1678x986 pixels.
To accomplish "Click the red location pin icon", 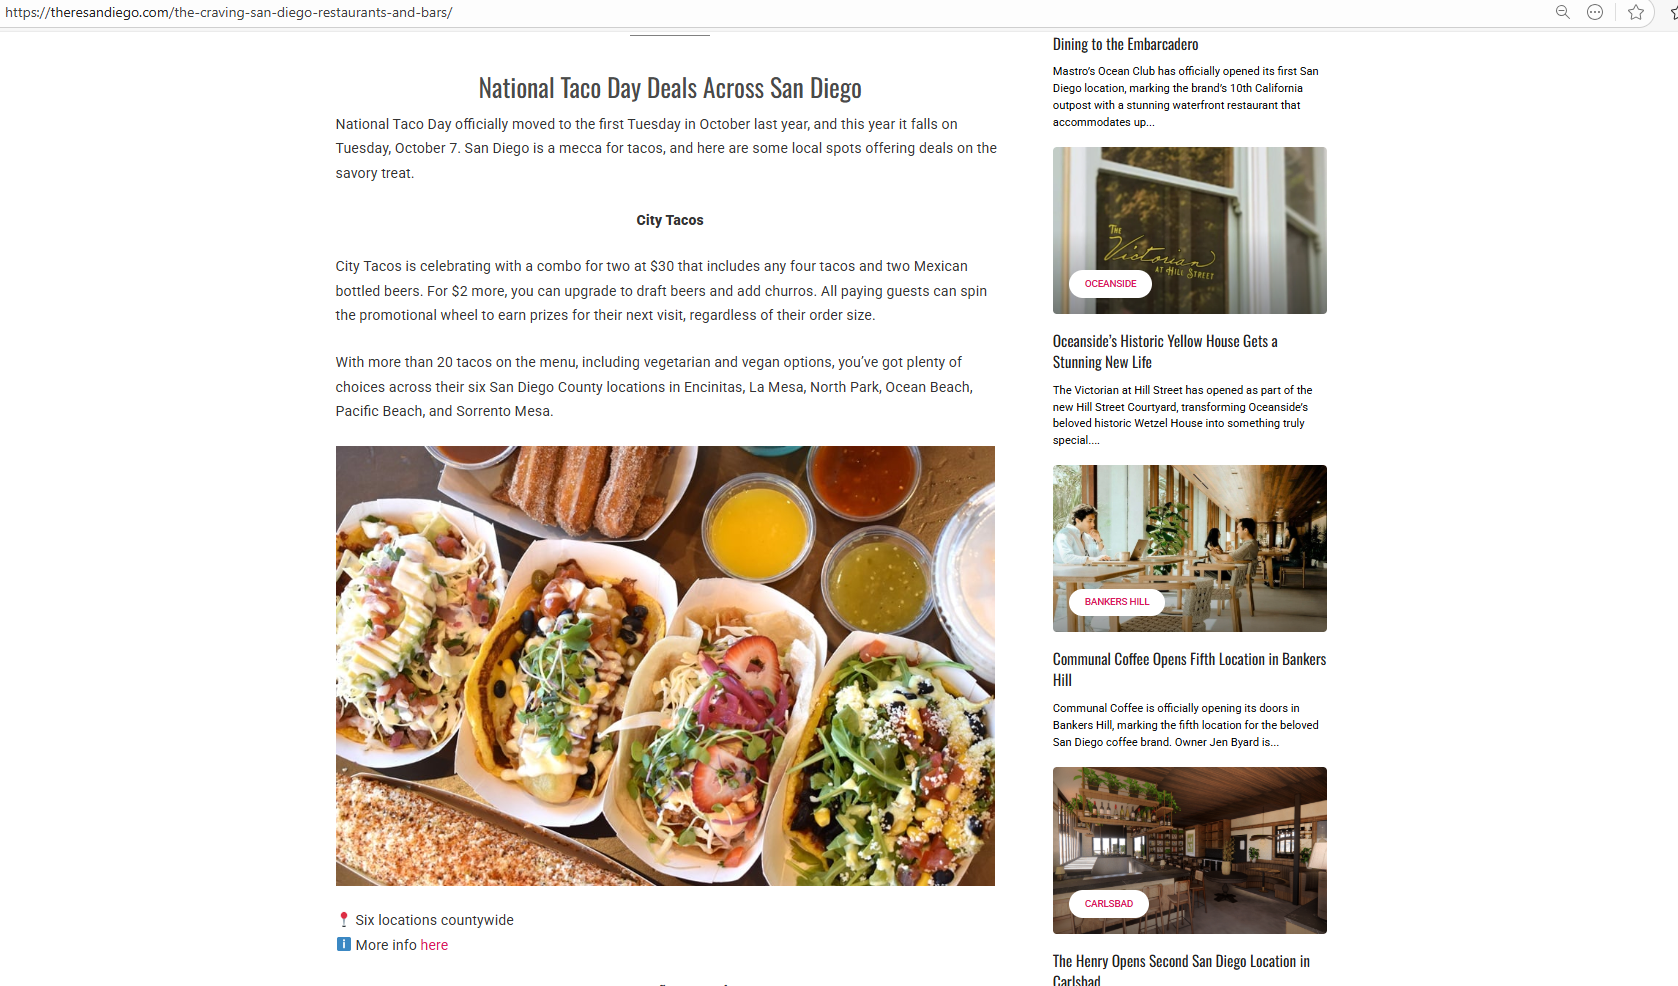I will (344, 920).
